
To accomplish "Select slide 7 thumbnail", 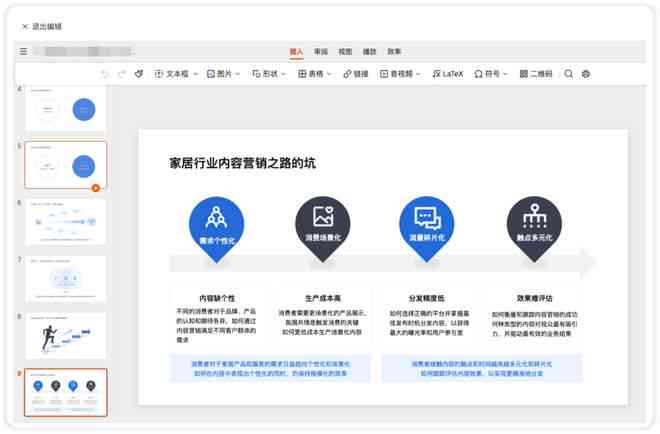I will 66,279.
